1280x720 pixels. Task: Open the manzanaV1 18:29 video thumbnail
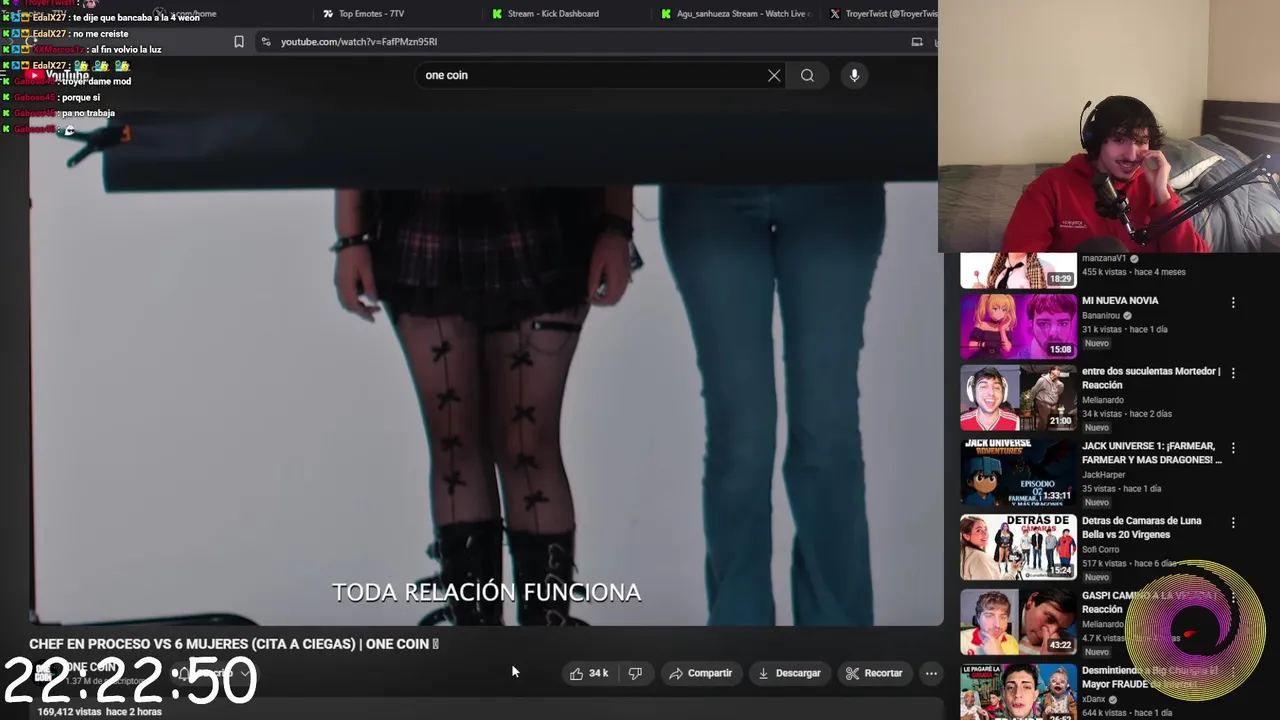pos(1018,270)
